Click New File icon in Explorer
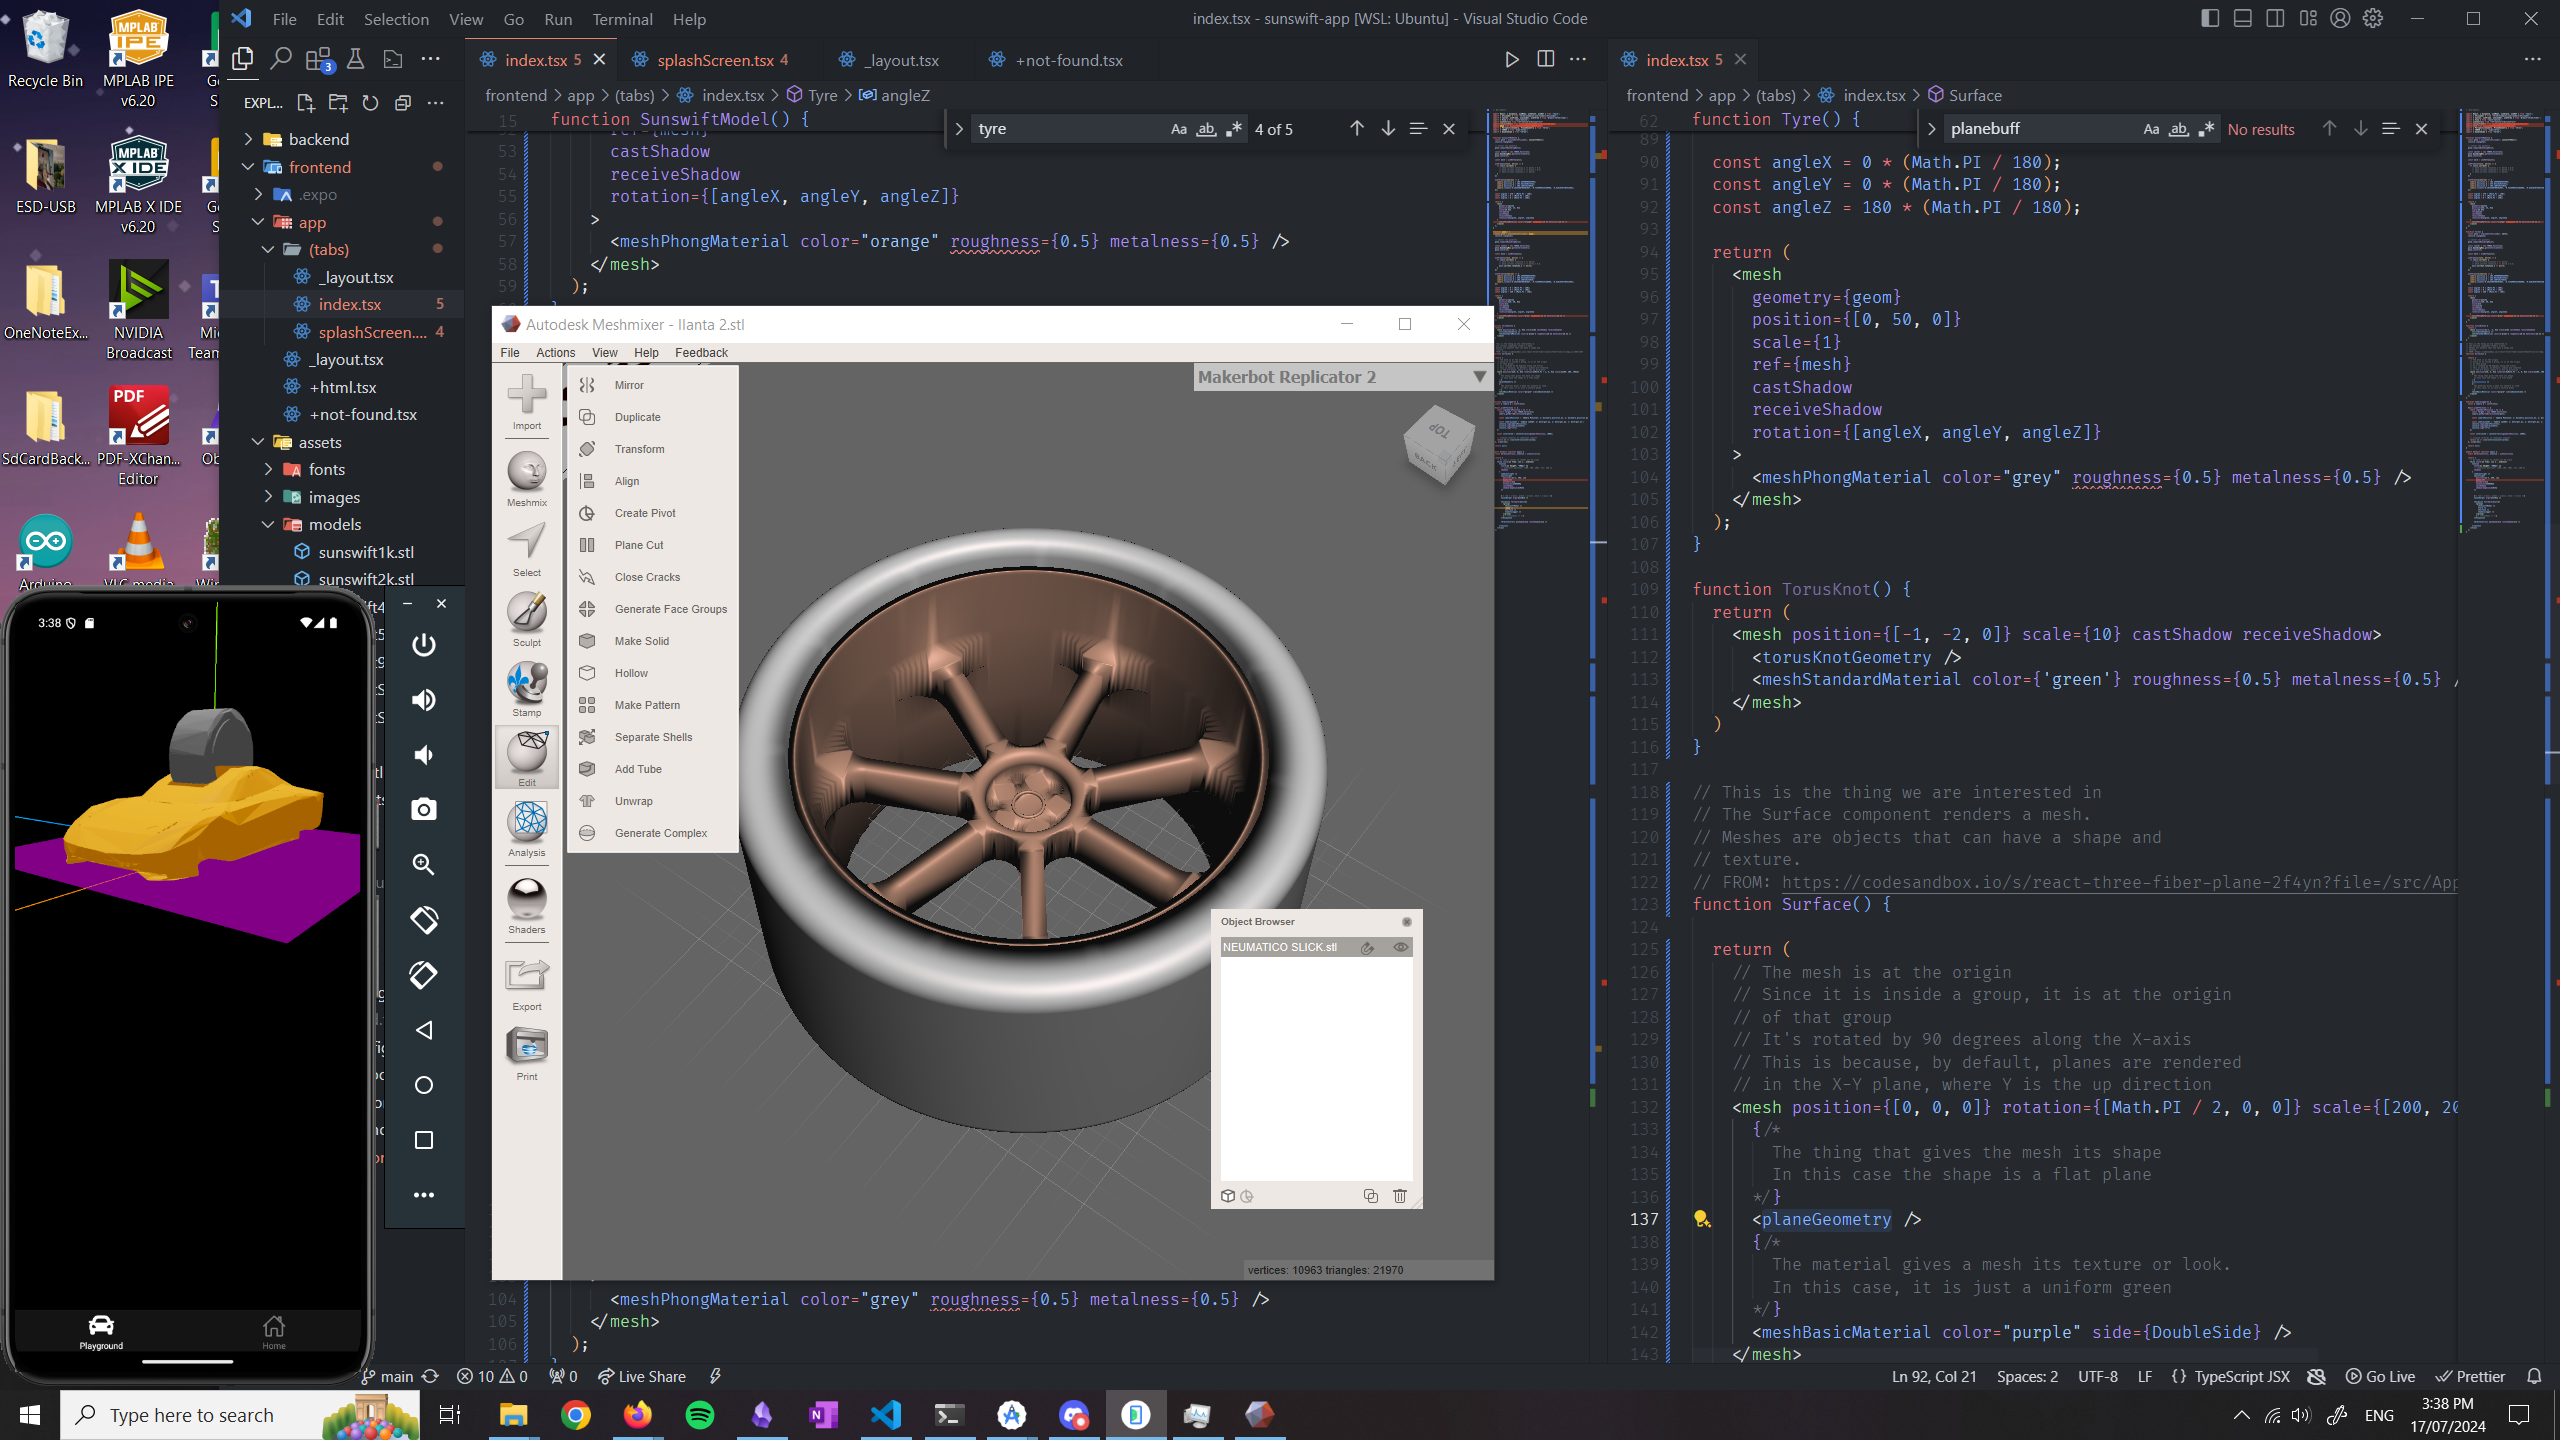The image size is (2560, 1440). coord(306,102)
